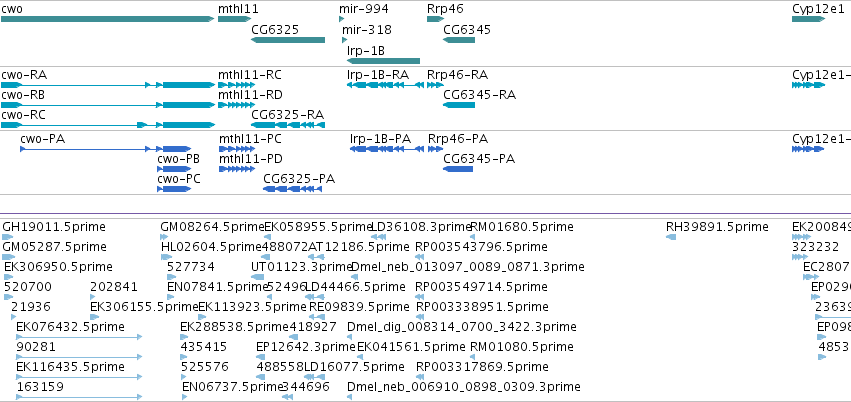The image size is (851, 402).
Task: Select the mir-318 gene label
Action: [367, 29]
